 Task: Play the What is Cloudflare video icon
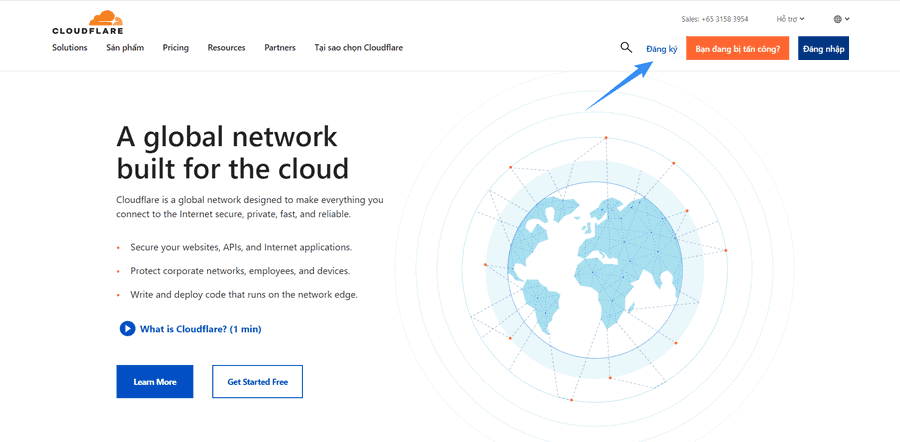127,329
